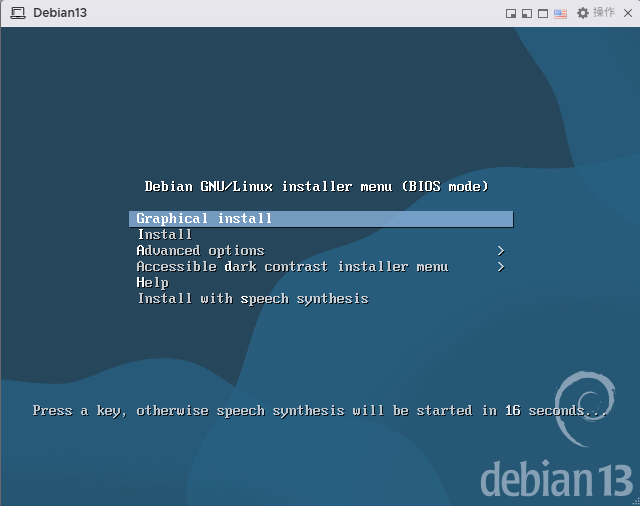Select Install with speech synthesis

click(253, 299)
